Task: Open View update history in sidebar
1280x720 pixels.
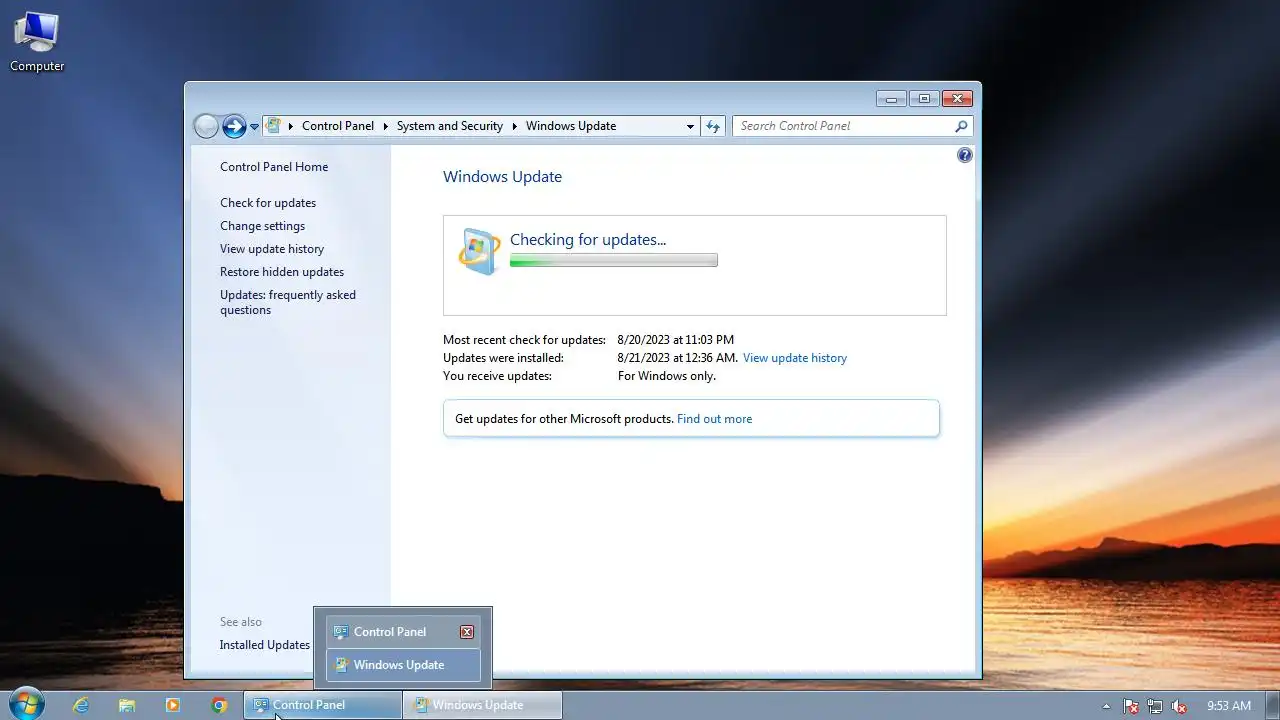Action: click(272, 249)
